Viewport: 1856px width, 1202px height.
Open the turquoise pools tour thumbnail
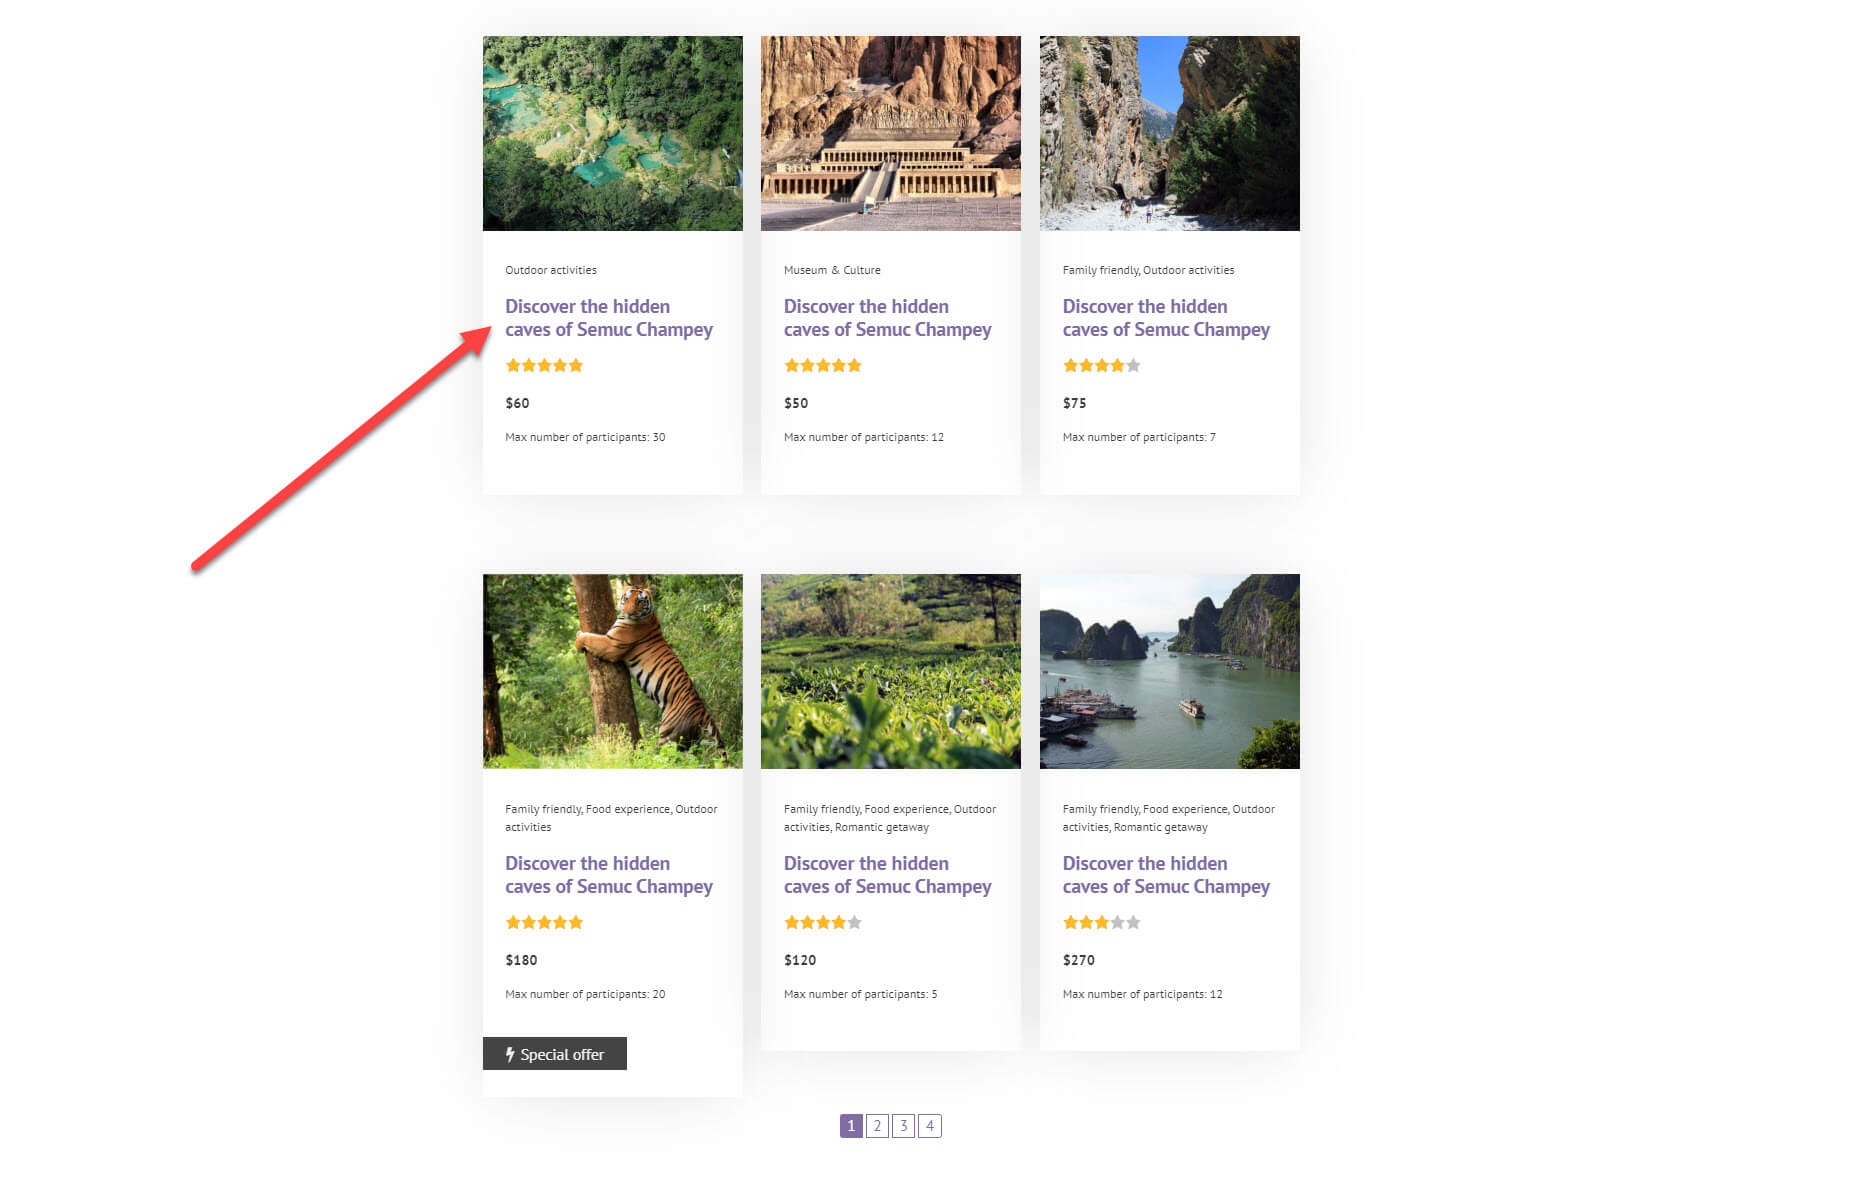[x=612, y=133]
